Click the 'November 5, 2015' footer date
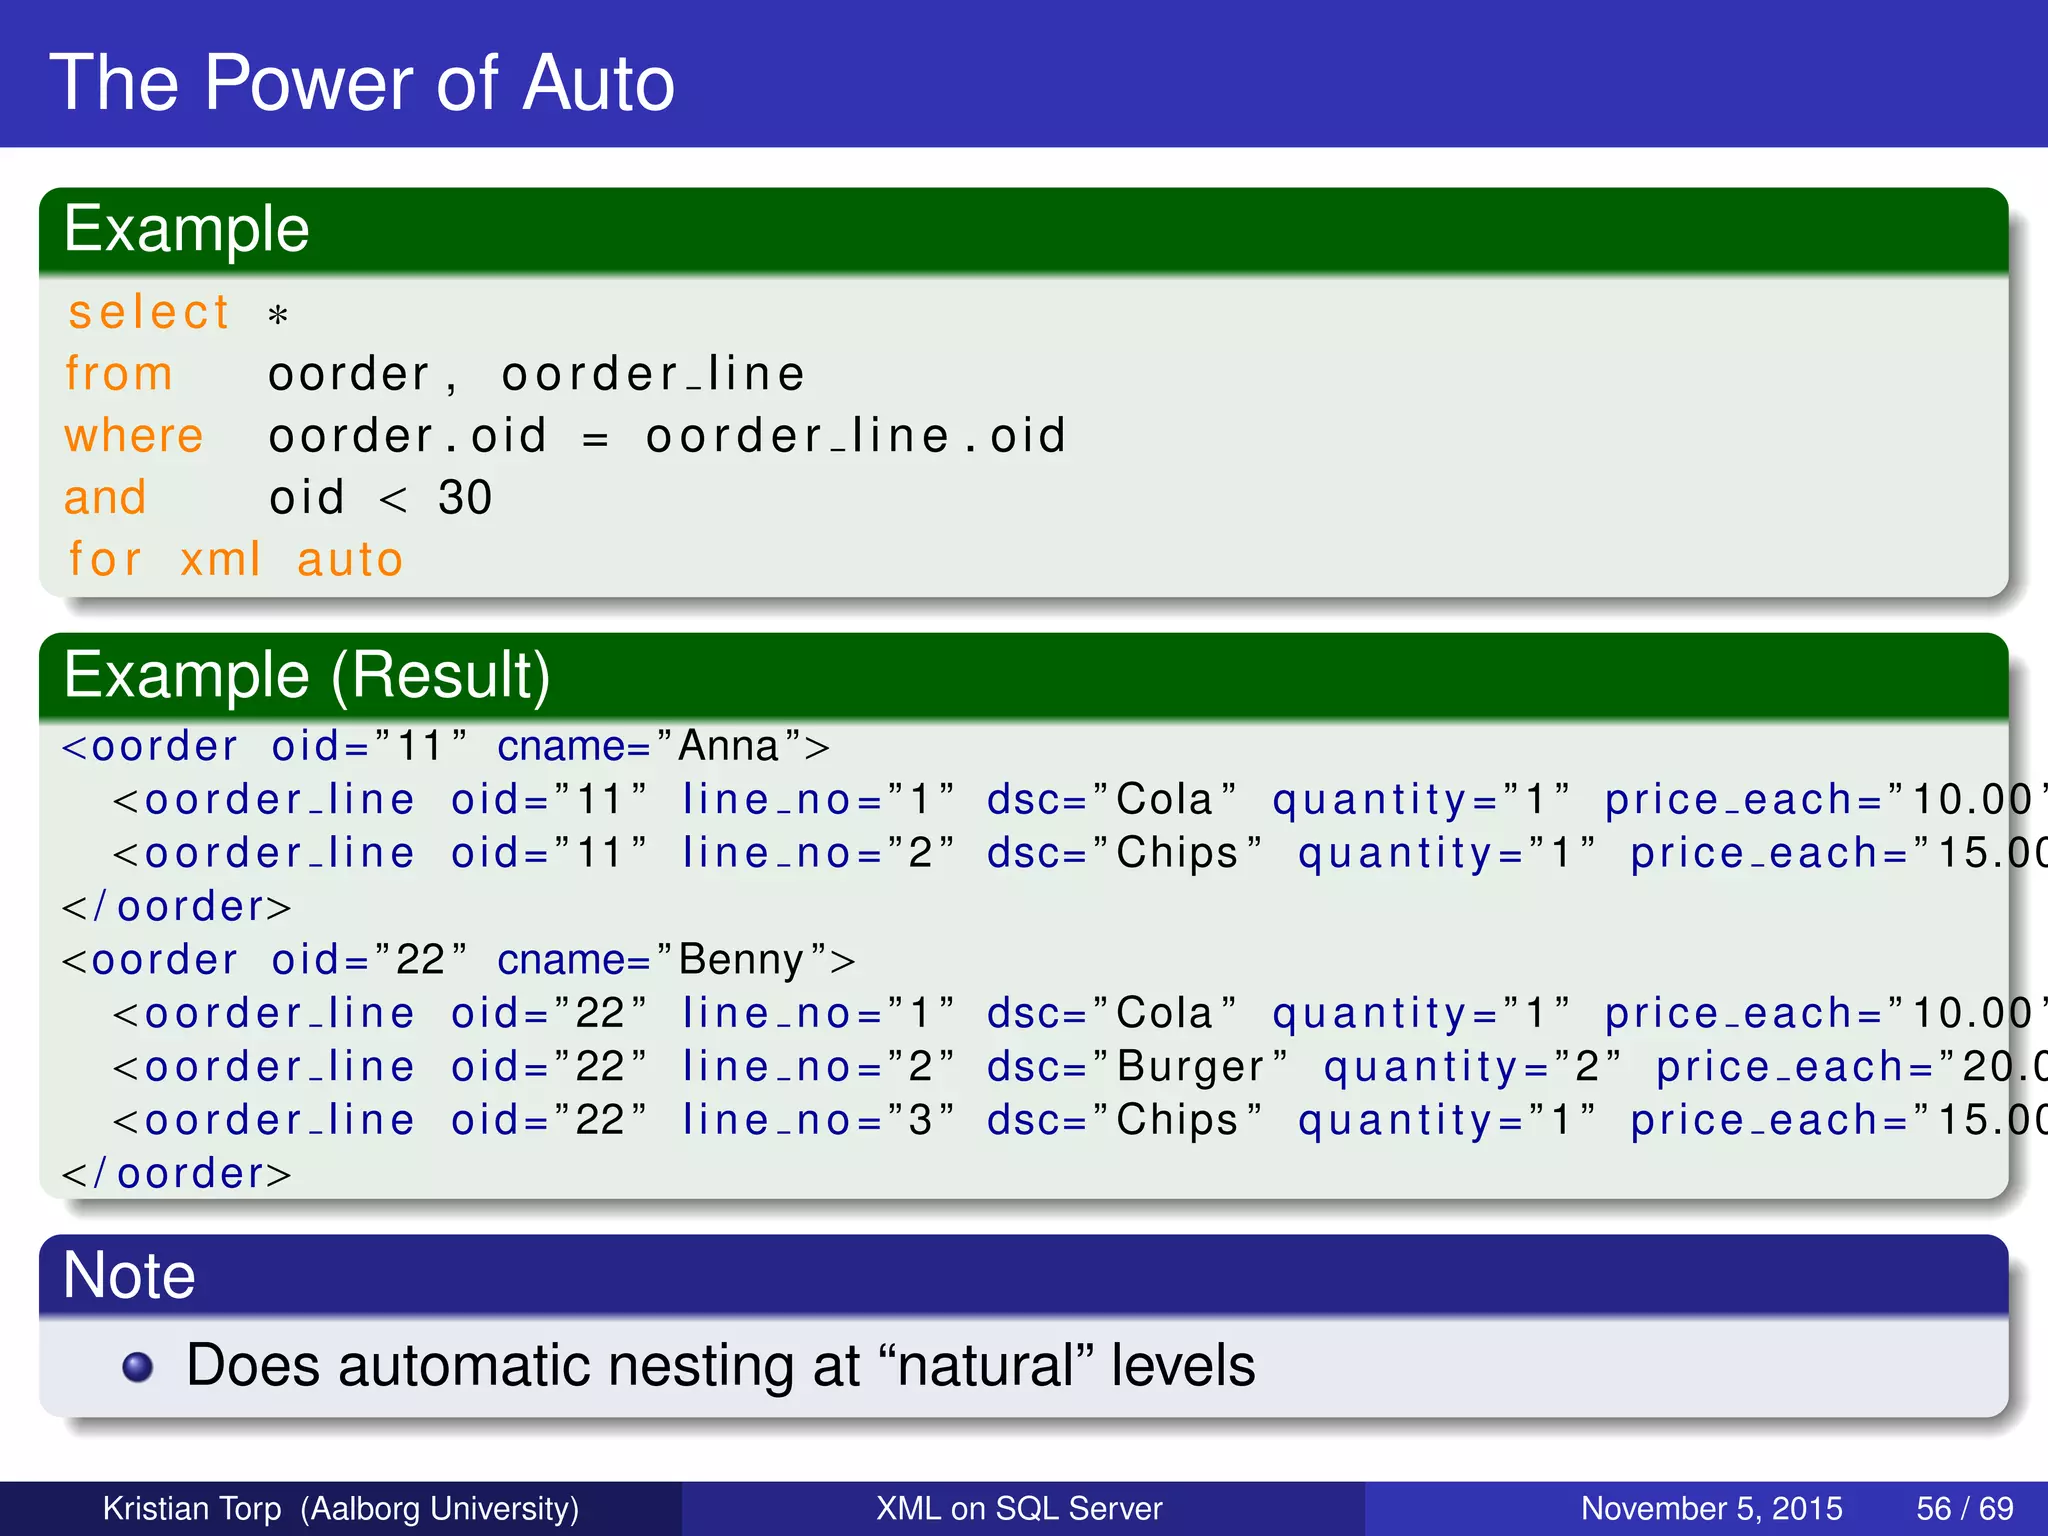 1711,1508
